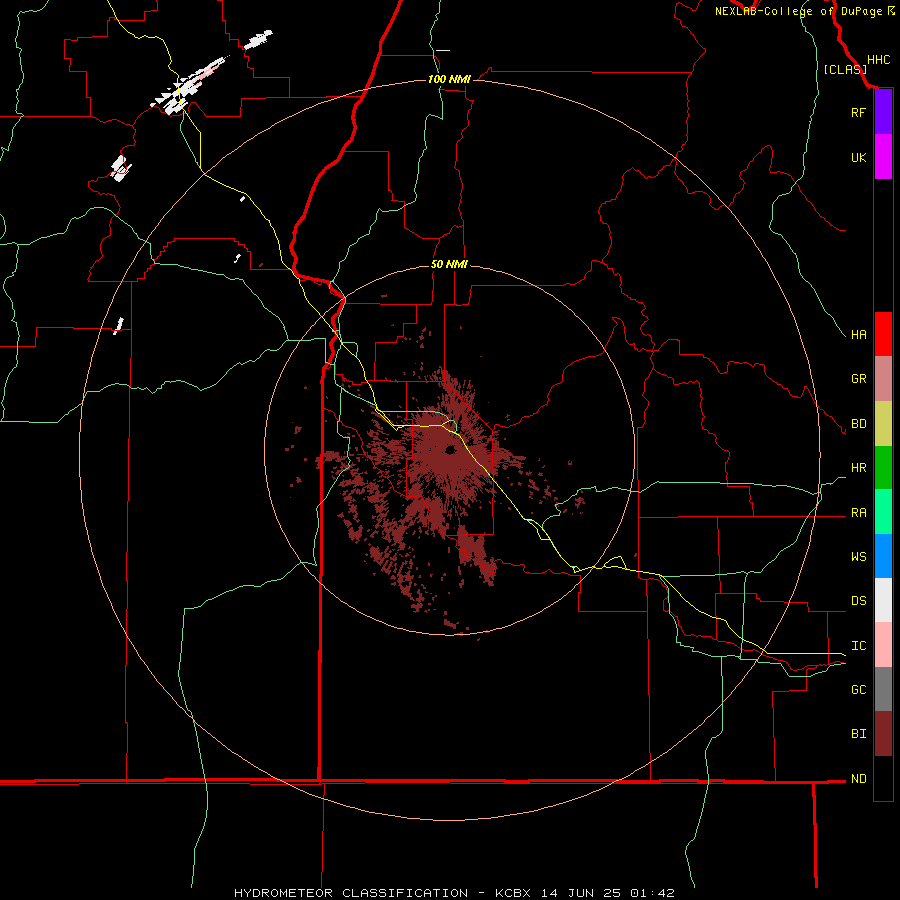The height and width of the screenshot is (900, 900).
Task: Click the 50 NMI range ring label
Action: 449,264
